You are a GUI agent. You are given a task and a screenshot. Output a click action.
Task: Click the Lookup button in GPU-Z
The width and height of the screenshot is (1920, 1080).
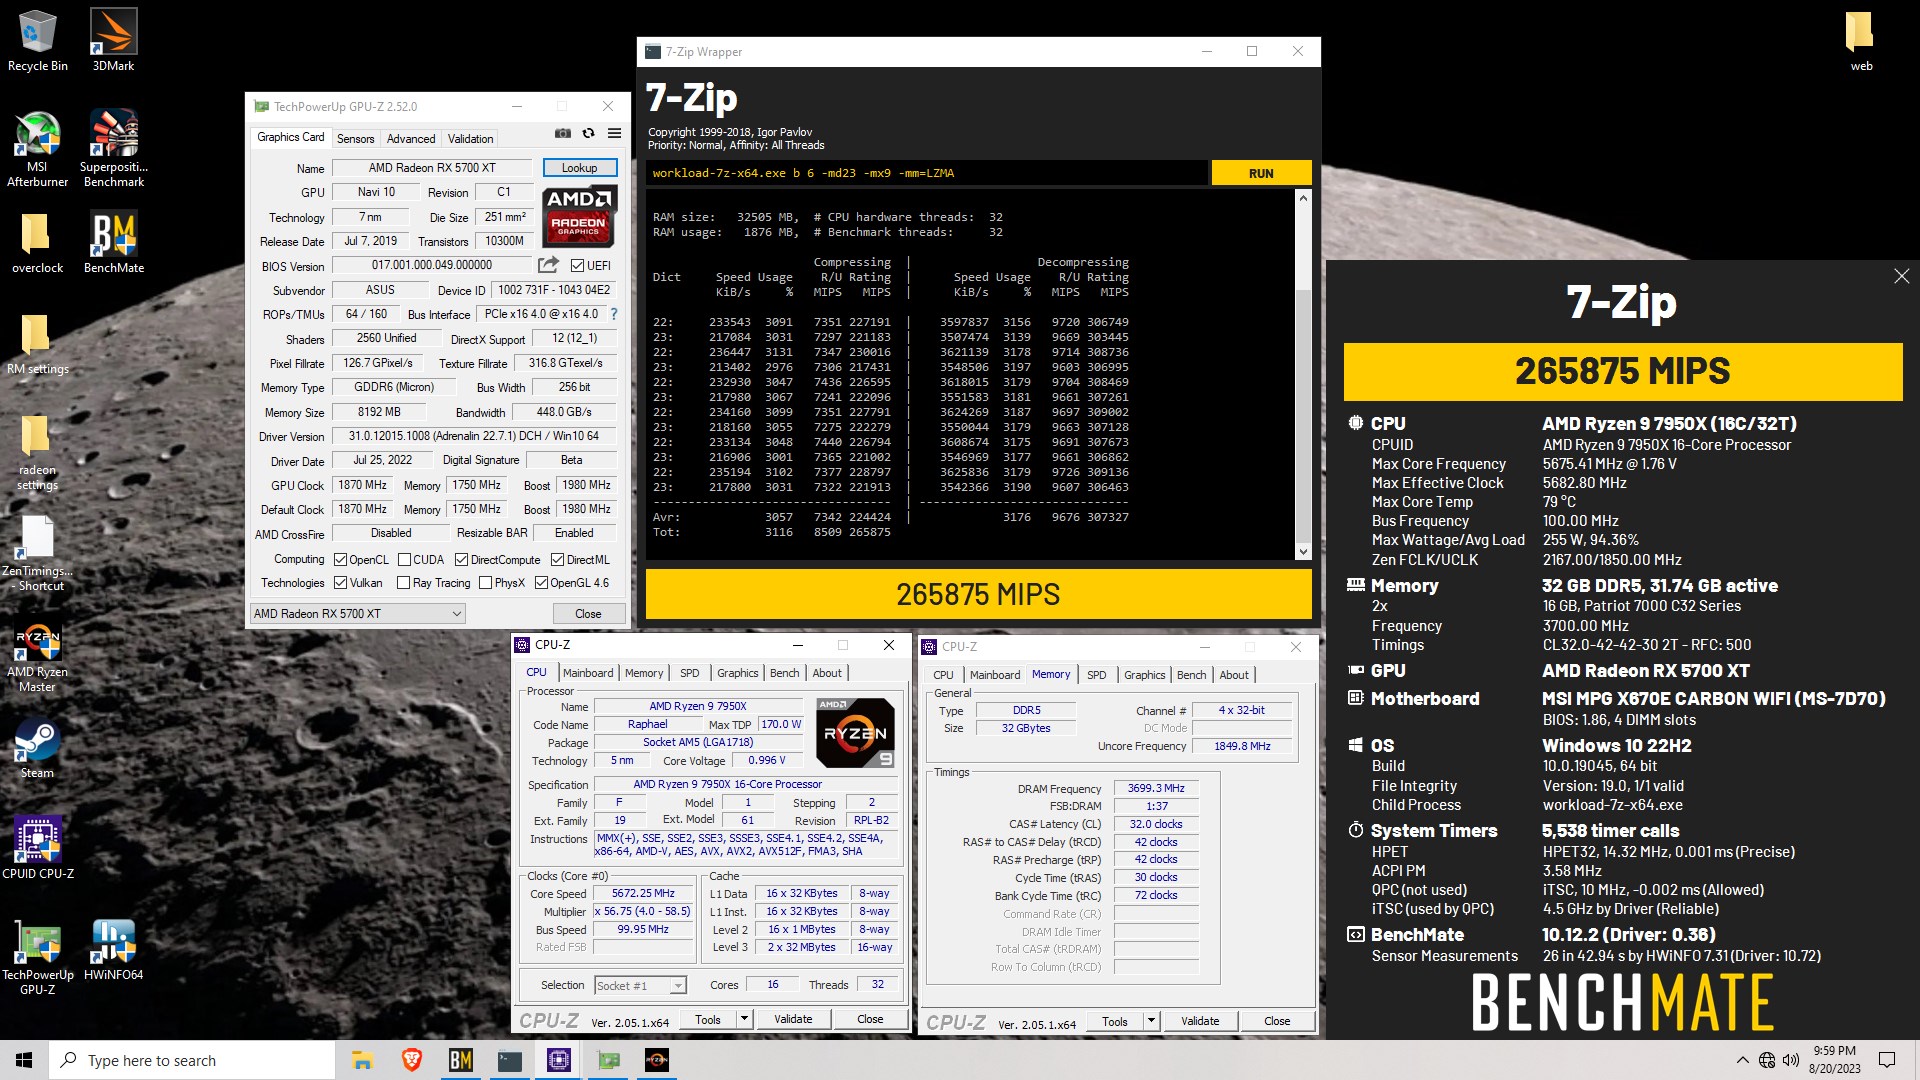(x=580, y=168)
